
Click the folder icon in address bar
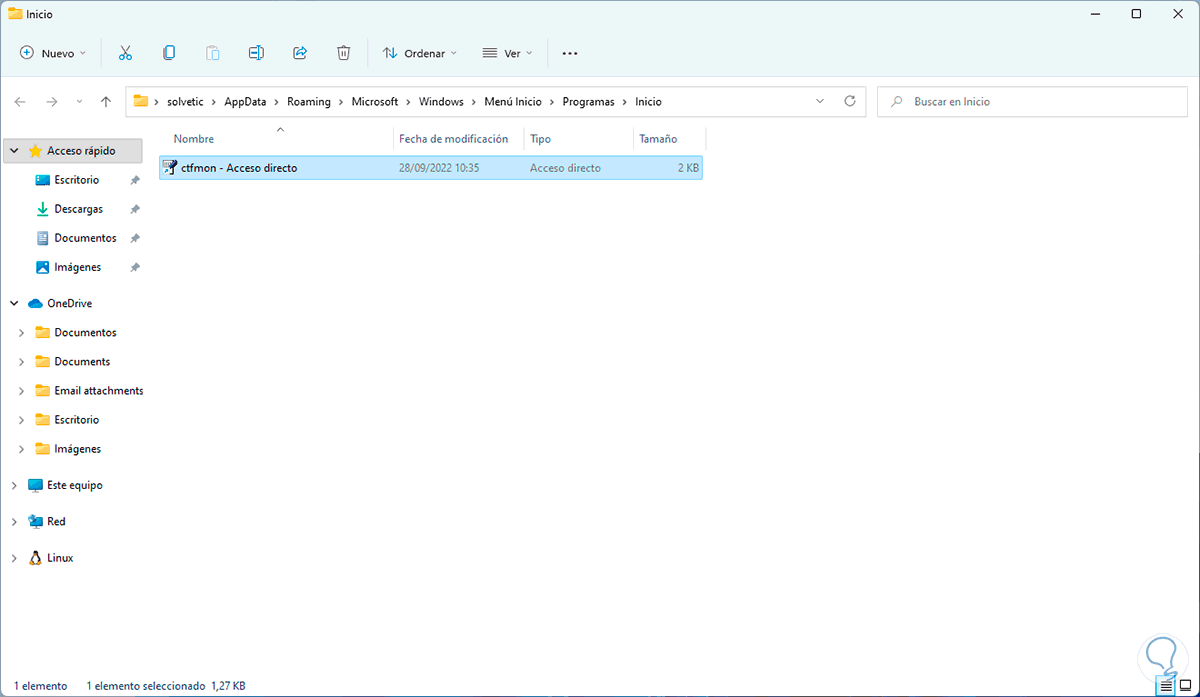coord(141,101)
